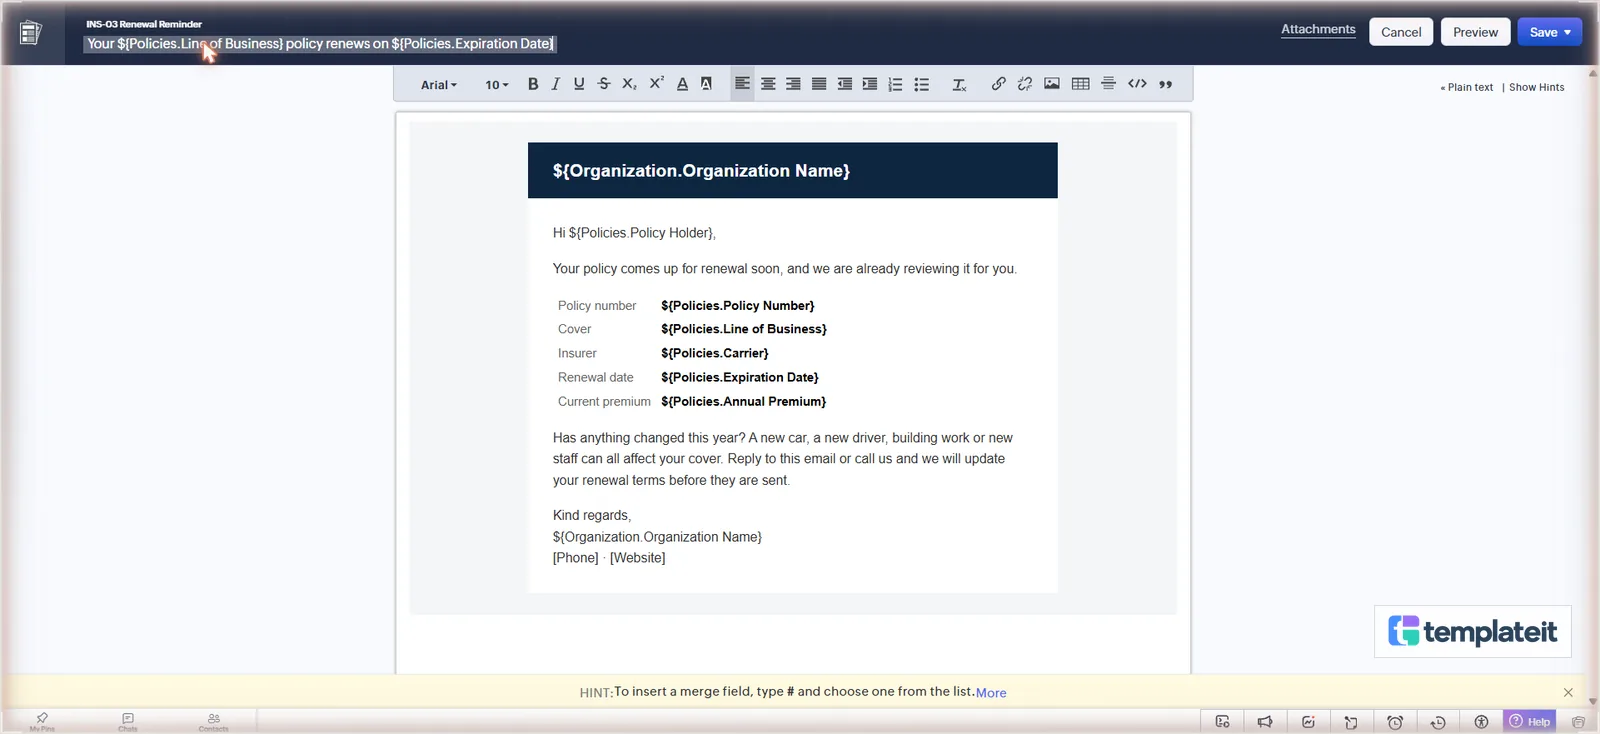Insert a table
Image resolution: width=1600 pixels, height=734 pixels.
[1081, 84]
